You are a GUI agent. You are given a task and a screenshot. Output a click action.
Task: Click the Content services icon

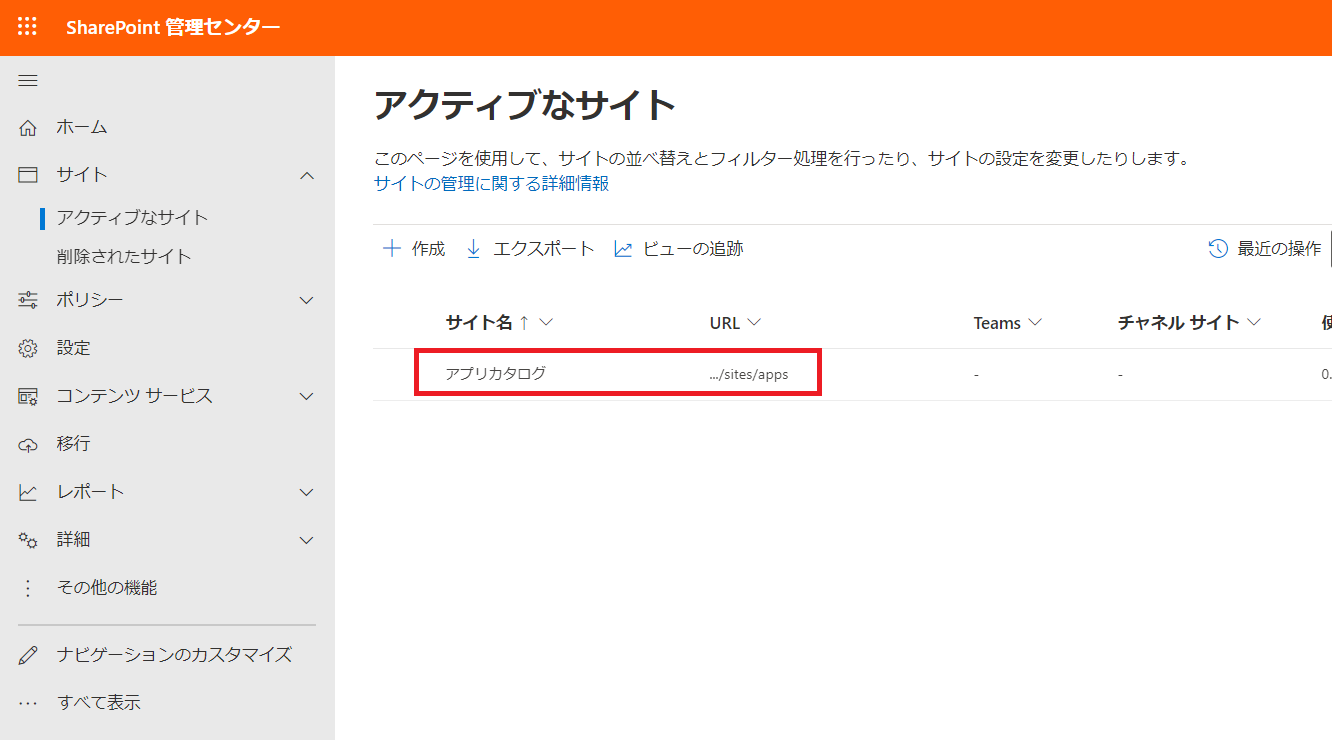[x=28, y=396]
